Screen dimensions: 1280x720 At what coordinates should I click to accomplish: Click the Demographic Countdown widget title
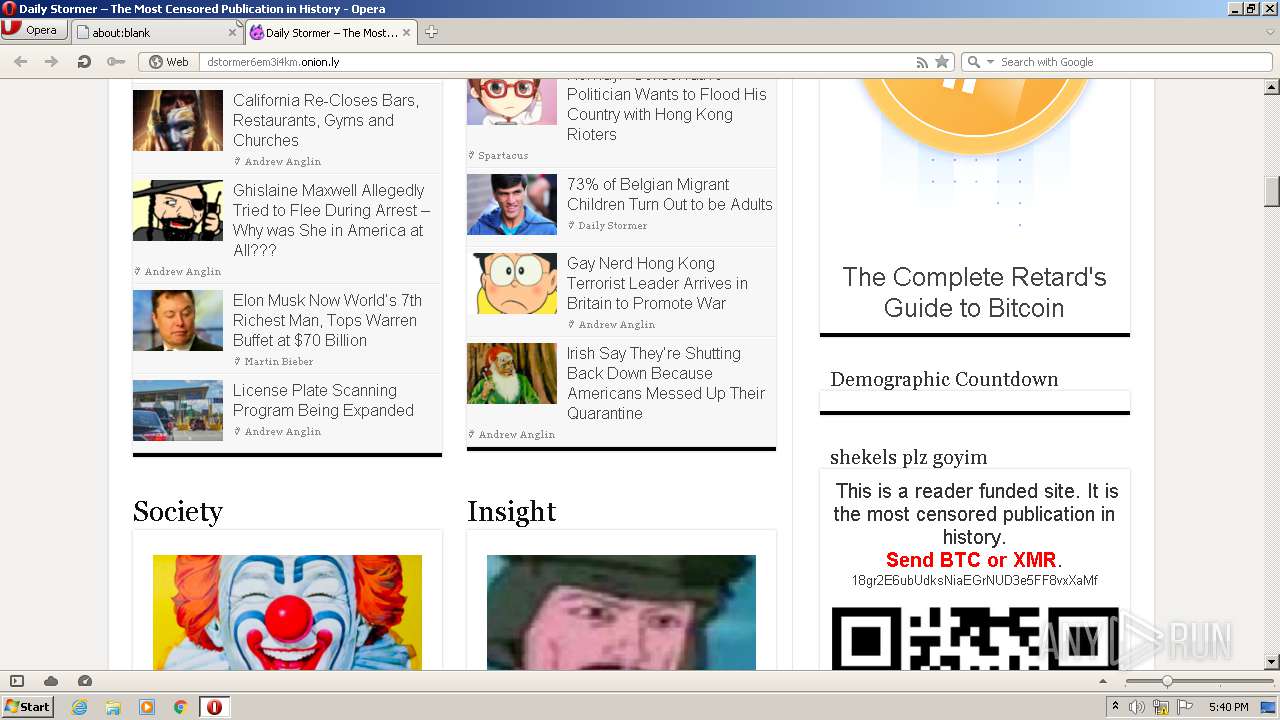pyautogui.click(x=944, y=379)
